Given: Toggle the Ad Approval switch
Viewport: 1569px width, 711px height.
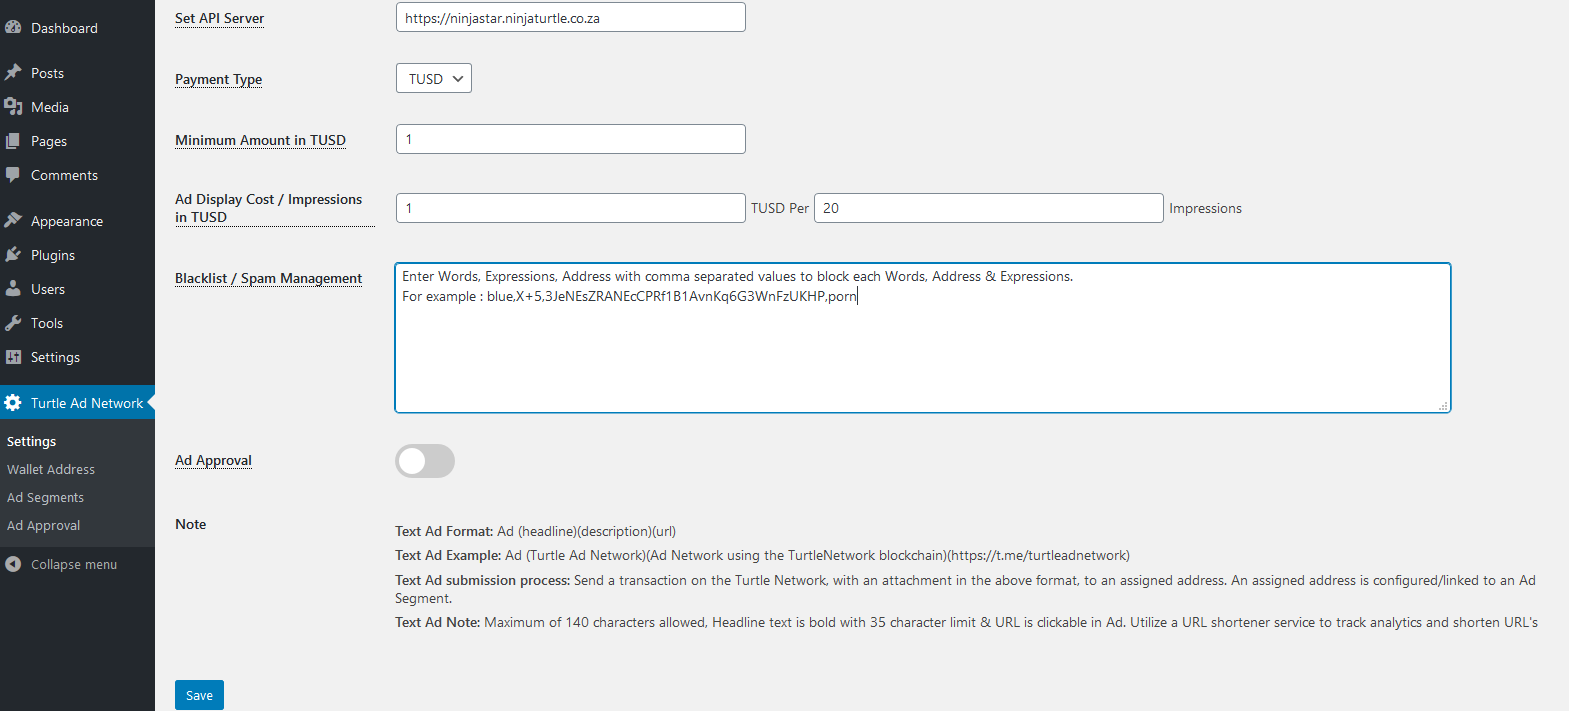Looking at the screenshot, I should 425,461.
